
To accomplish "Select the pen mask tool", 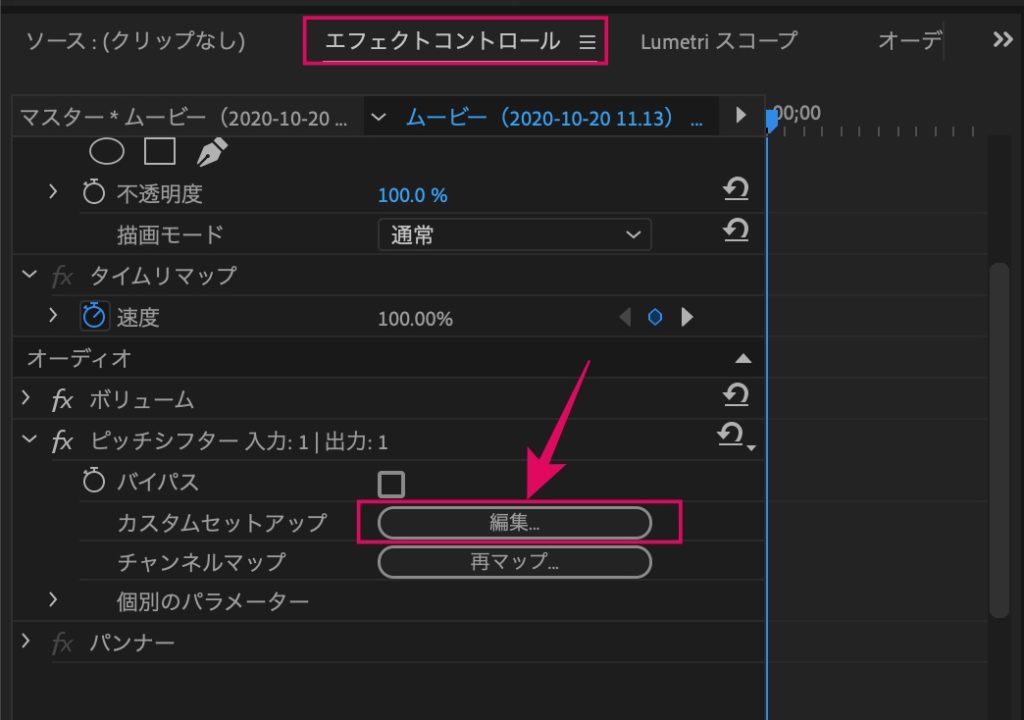I will [212, 152].
